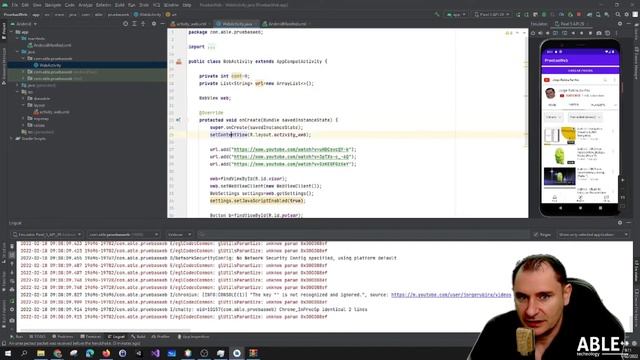Click select opened file target icon
This screenshot has height=360, width=640.
point(125,24)
